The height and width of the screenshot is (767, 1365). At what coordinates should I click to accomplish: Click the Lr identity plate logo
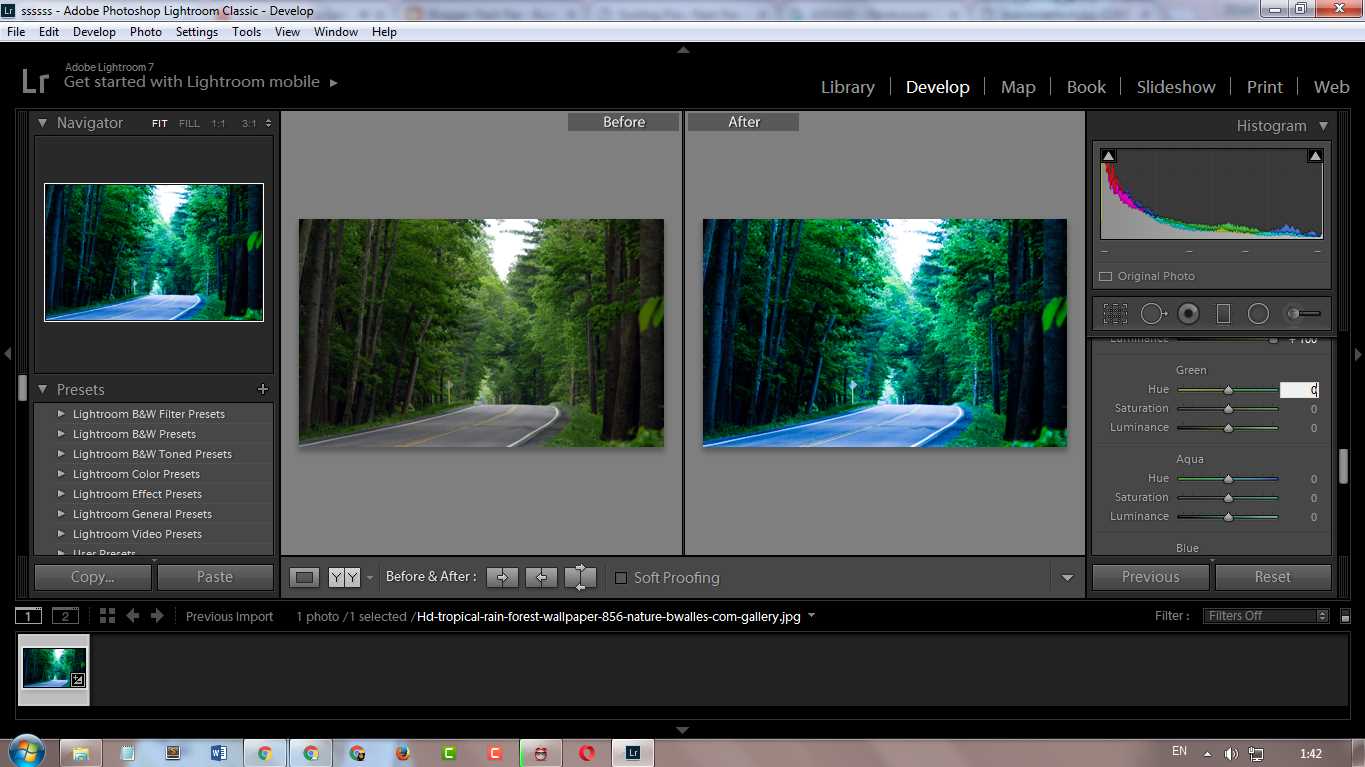35,81
